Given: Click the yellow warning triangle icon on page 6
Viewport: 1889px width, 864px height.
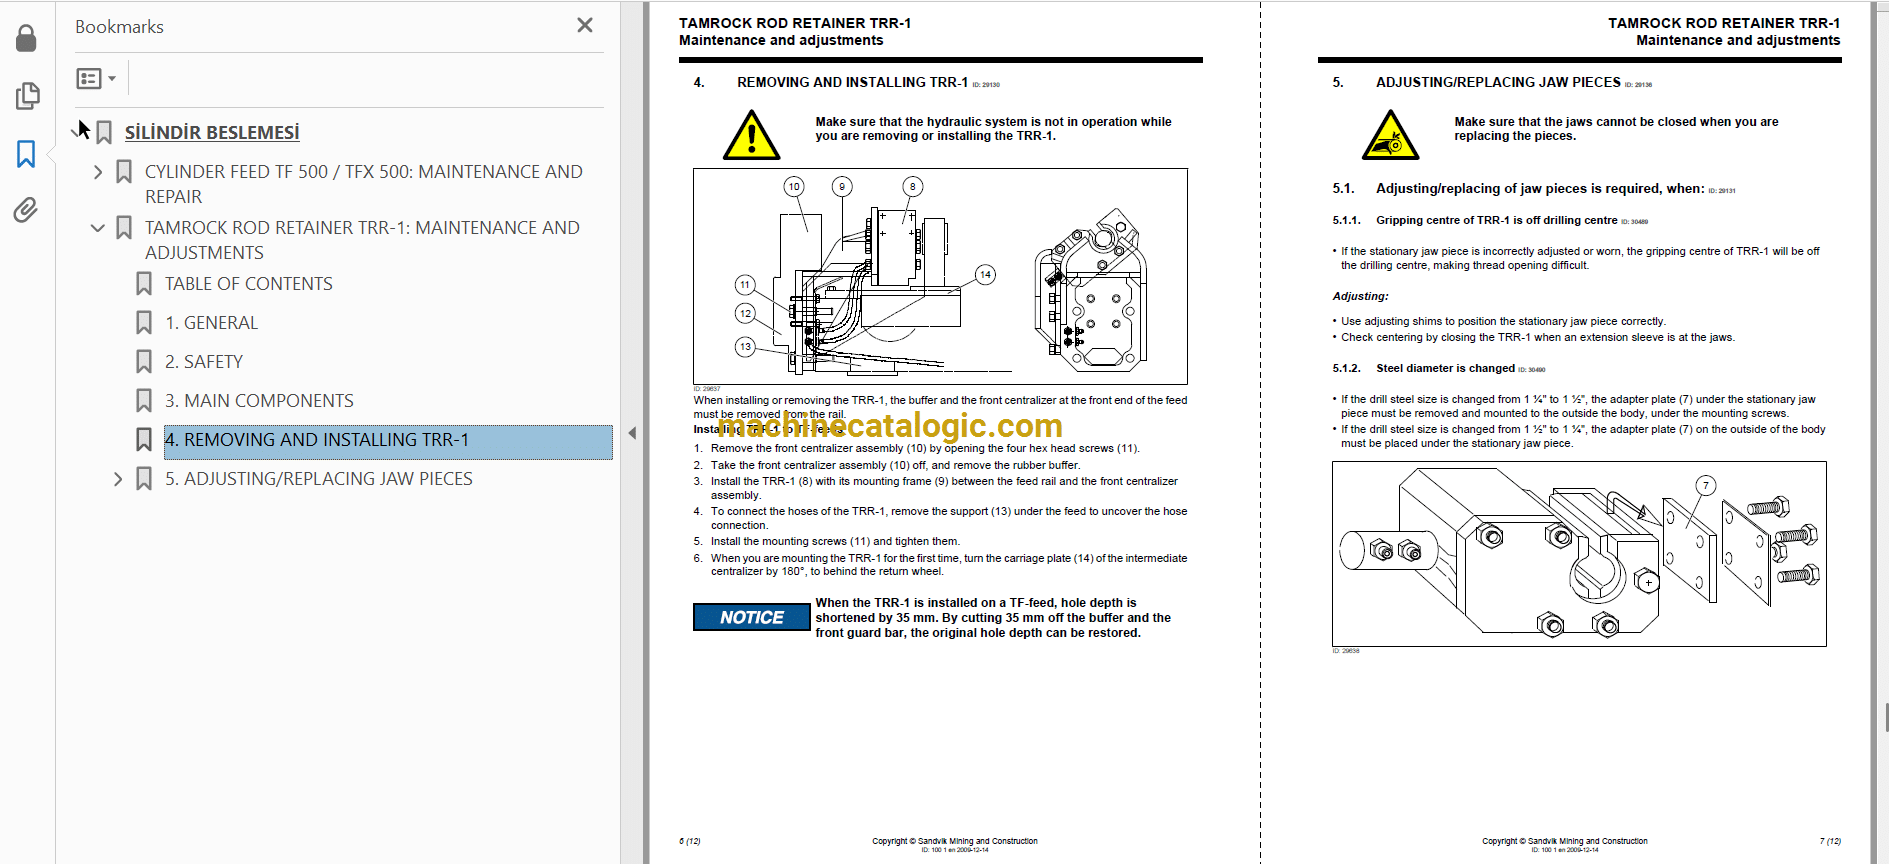Looking at the screenshot, I should (x=751, y=135).
